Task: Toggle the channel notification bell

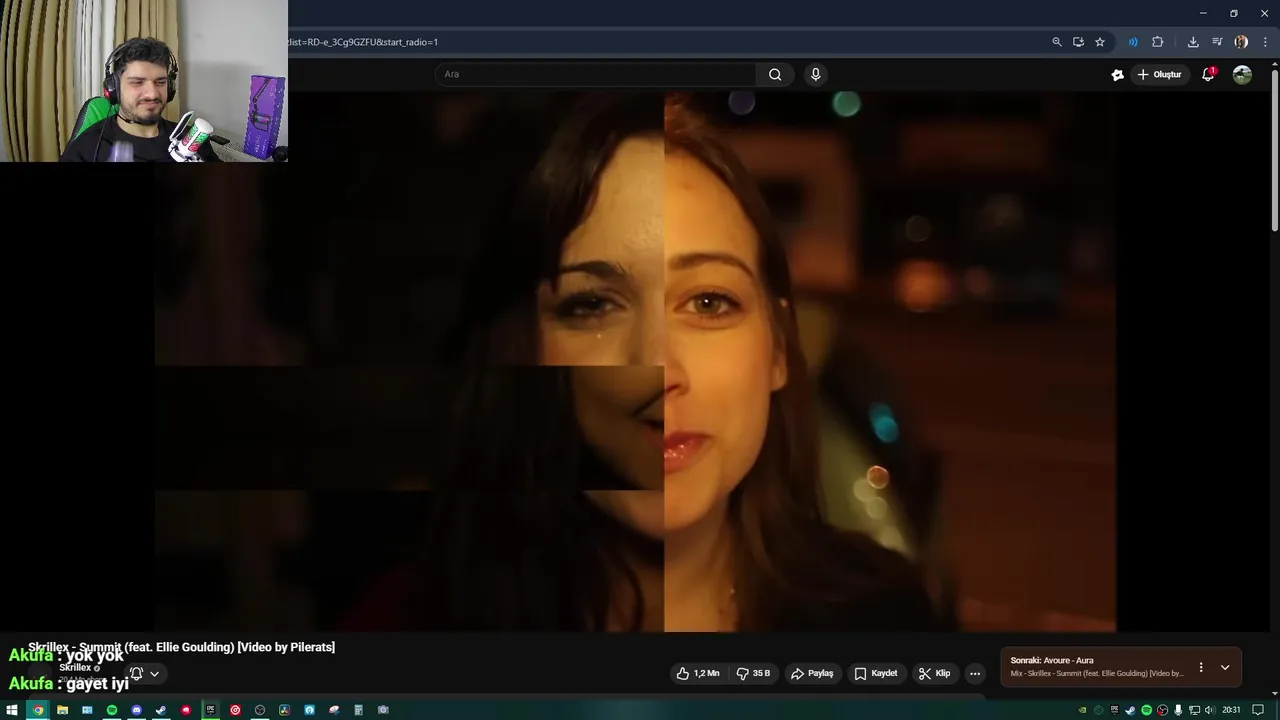Action: [136, 673]
